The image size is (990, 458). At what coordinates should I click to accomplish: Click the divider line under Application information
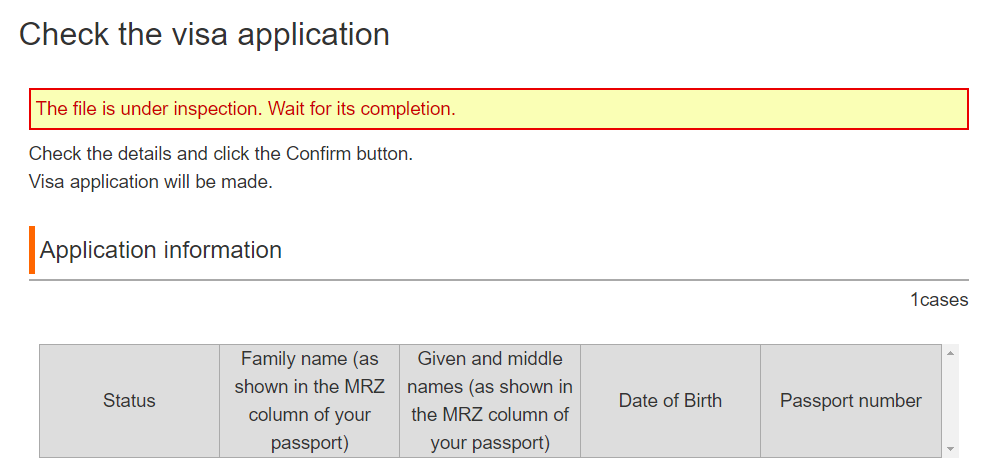pos(500,280)
